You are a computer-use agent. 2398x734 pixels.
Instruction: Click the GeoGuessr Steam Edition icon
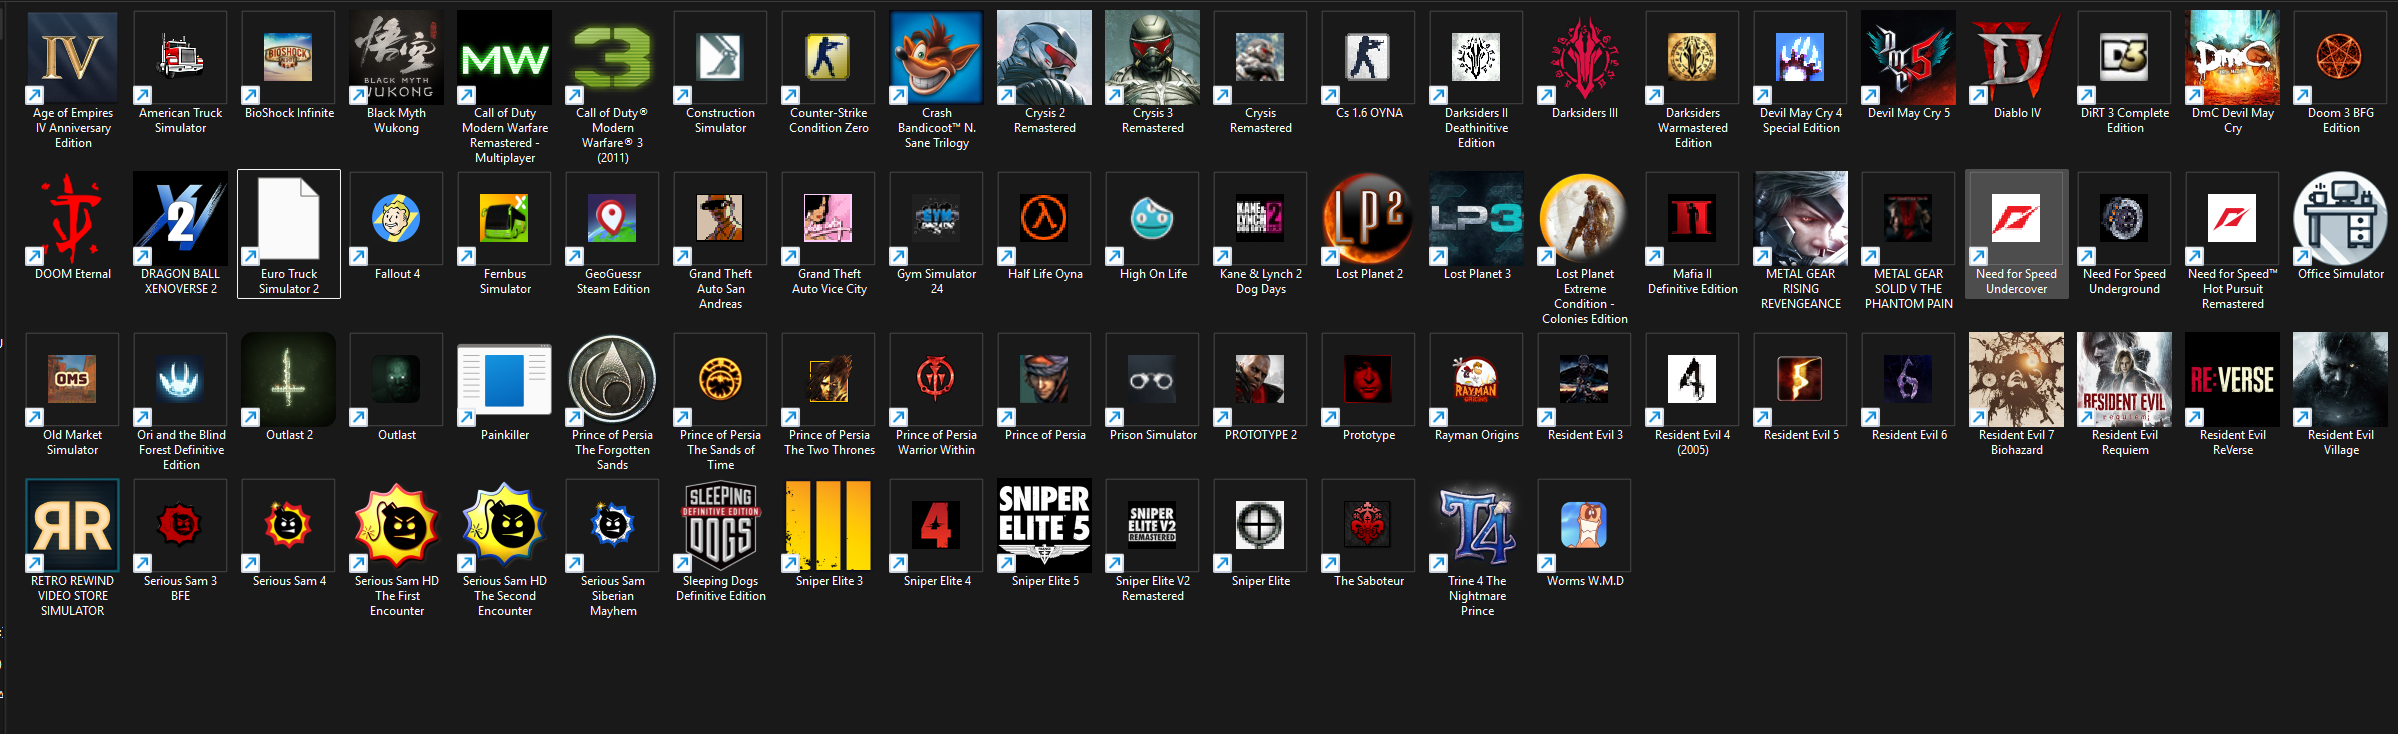(612, 219)
